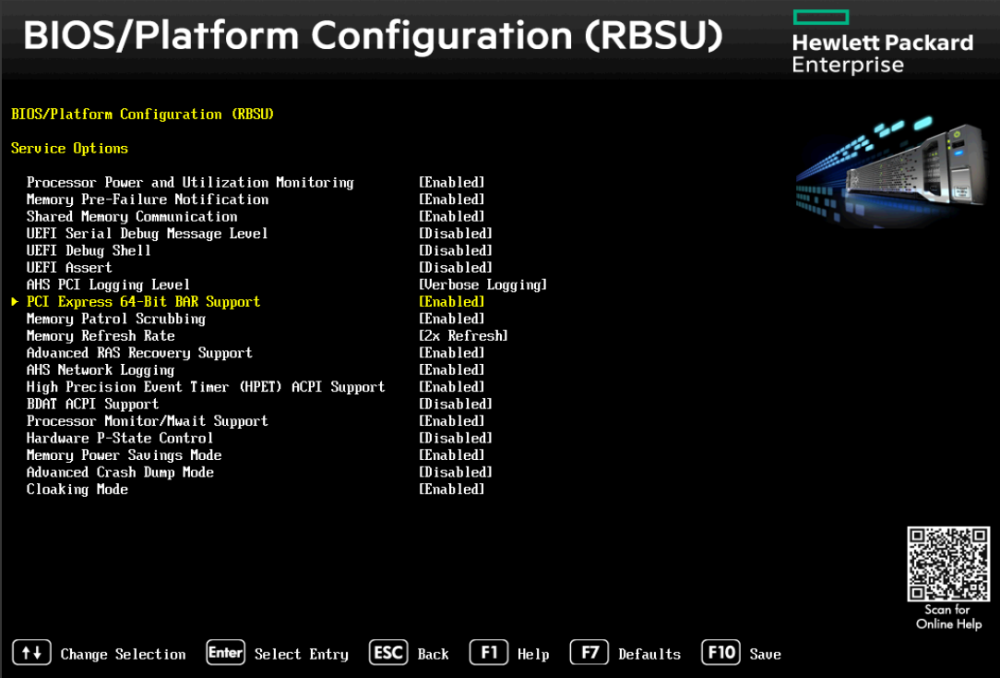Select Shared Memory Communication option
Image resolution: width=1000 pixels, height=678 pixels.
[132, 217]
